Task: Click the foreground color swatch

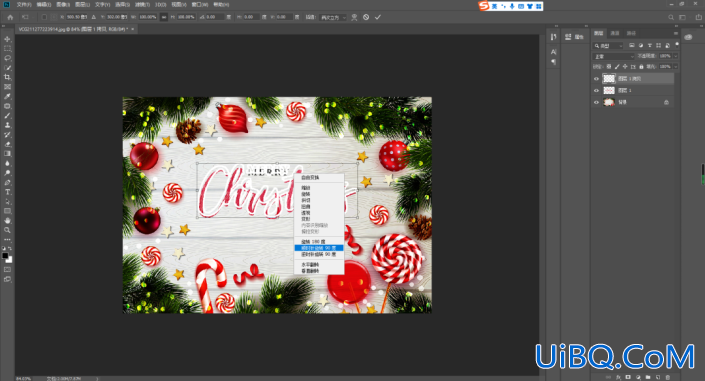Action: pyautogui.click(x=5, y=255)
